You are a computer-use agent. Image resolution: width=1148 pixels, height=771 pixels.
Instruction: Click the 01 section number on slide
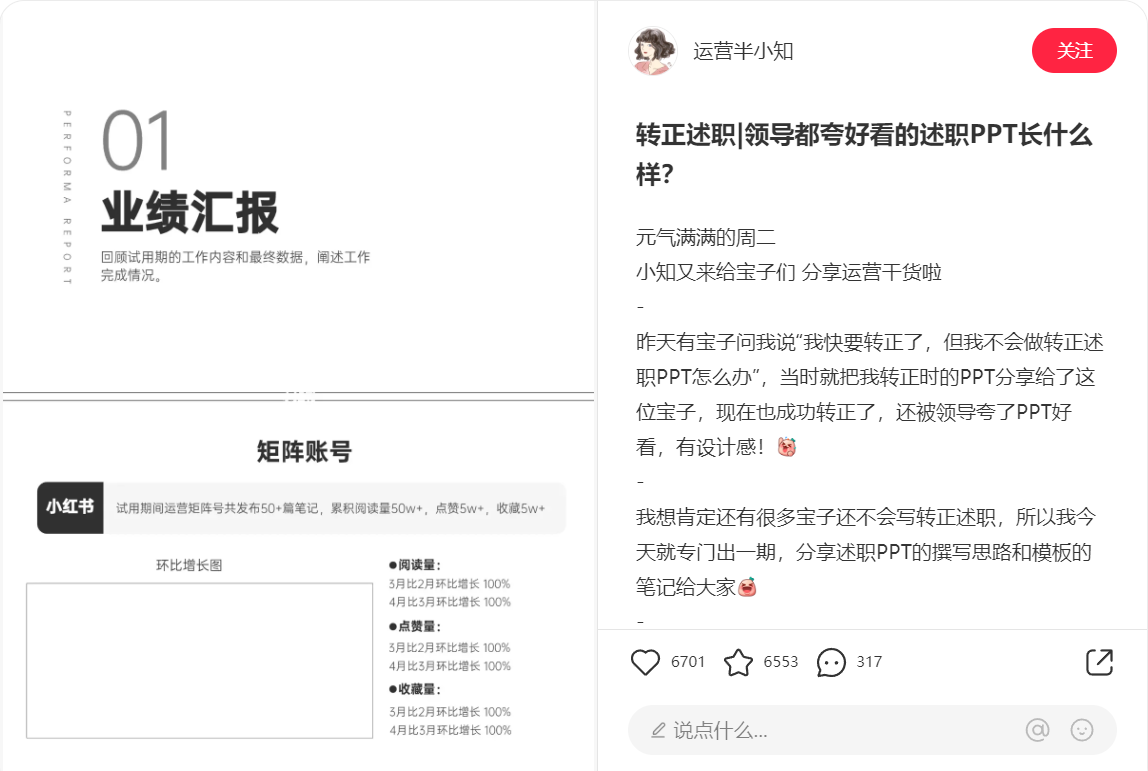click(136, 140)
